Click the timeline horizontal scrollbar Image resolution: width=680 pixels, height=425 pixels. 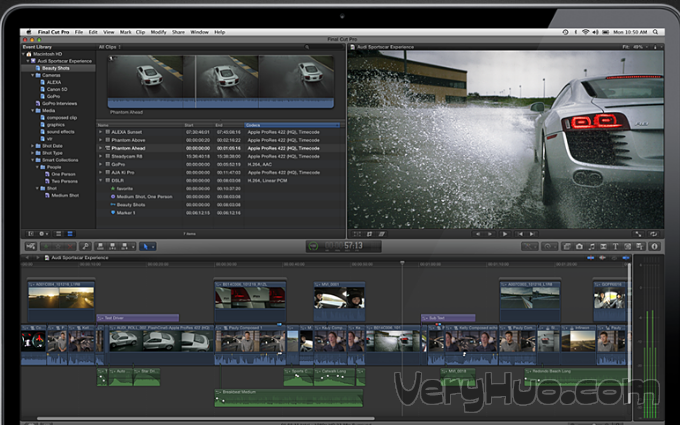(x=206, y=418)
